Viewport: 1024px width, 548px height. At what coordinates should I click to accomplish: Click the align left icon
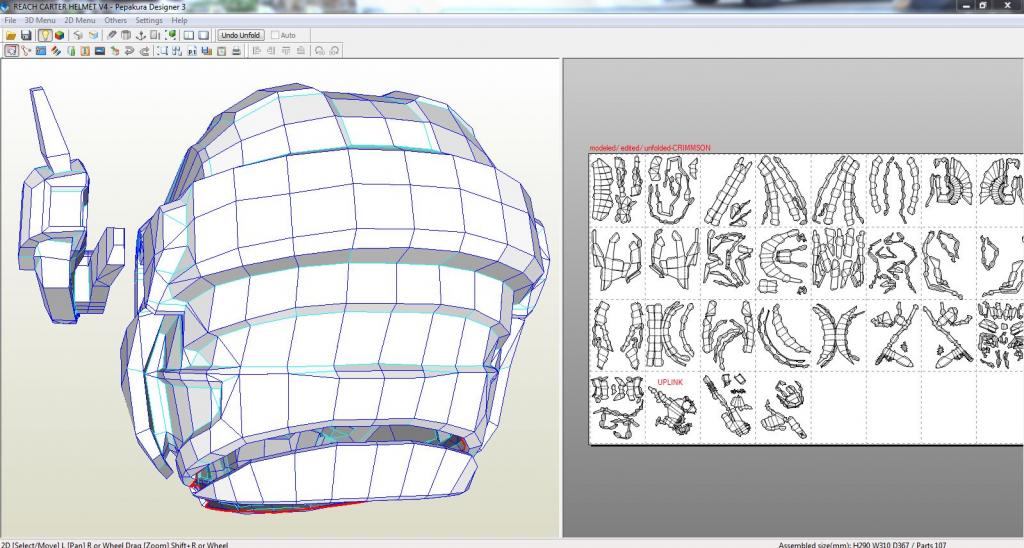pos(256,50)
